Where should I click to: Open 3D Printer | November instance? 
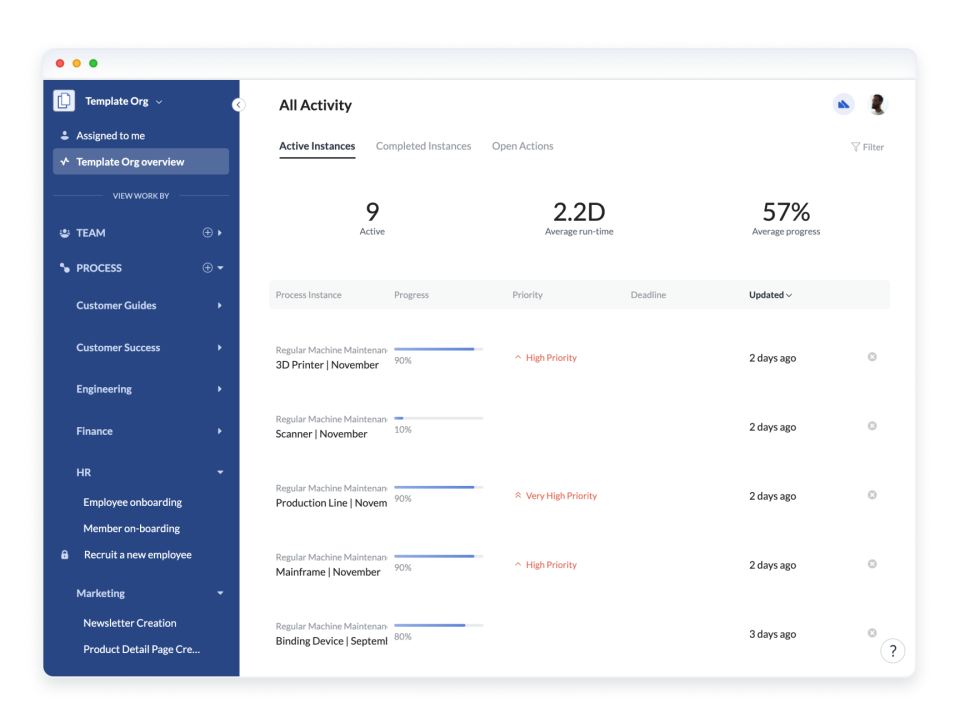coord(328,365)
